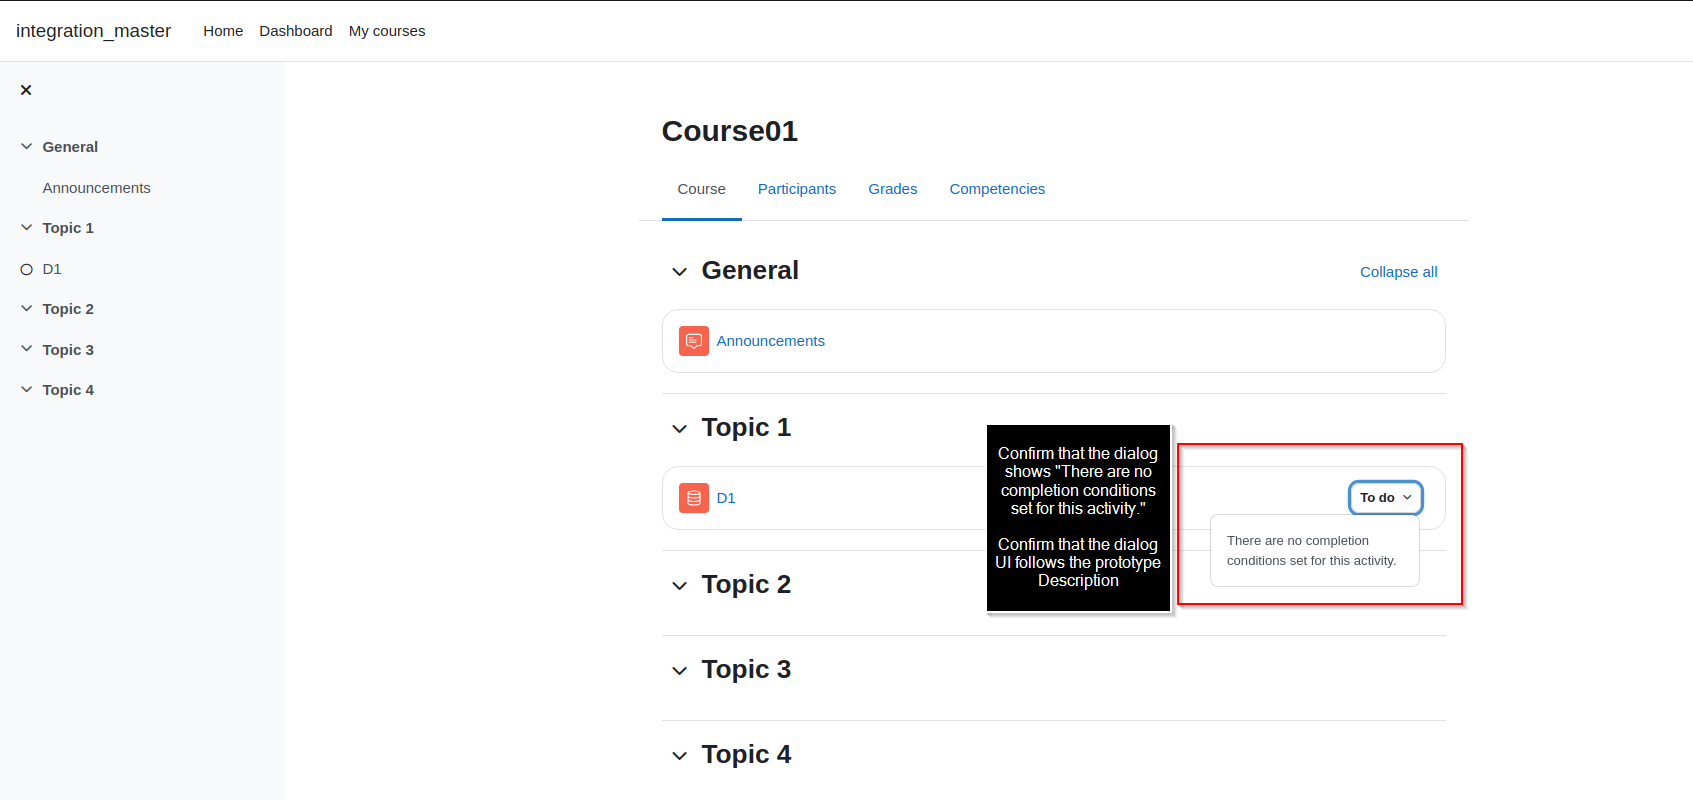Click the Topic 3 section heading

click(746, 670)
